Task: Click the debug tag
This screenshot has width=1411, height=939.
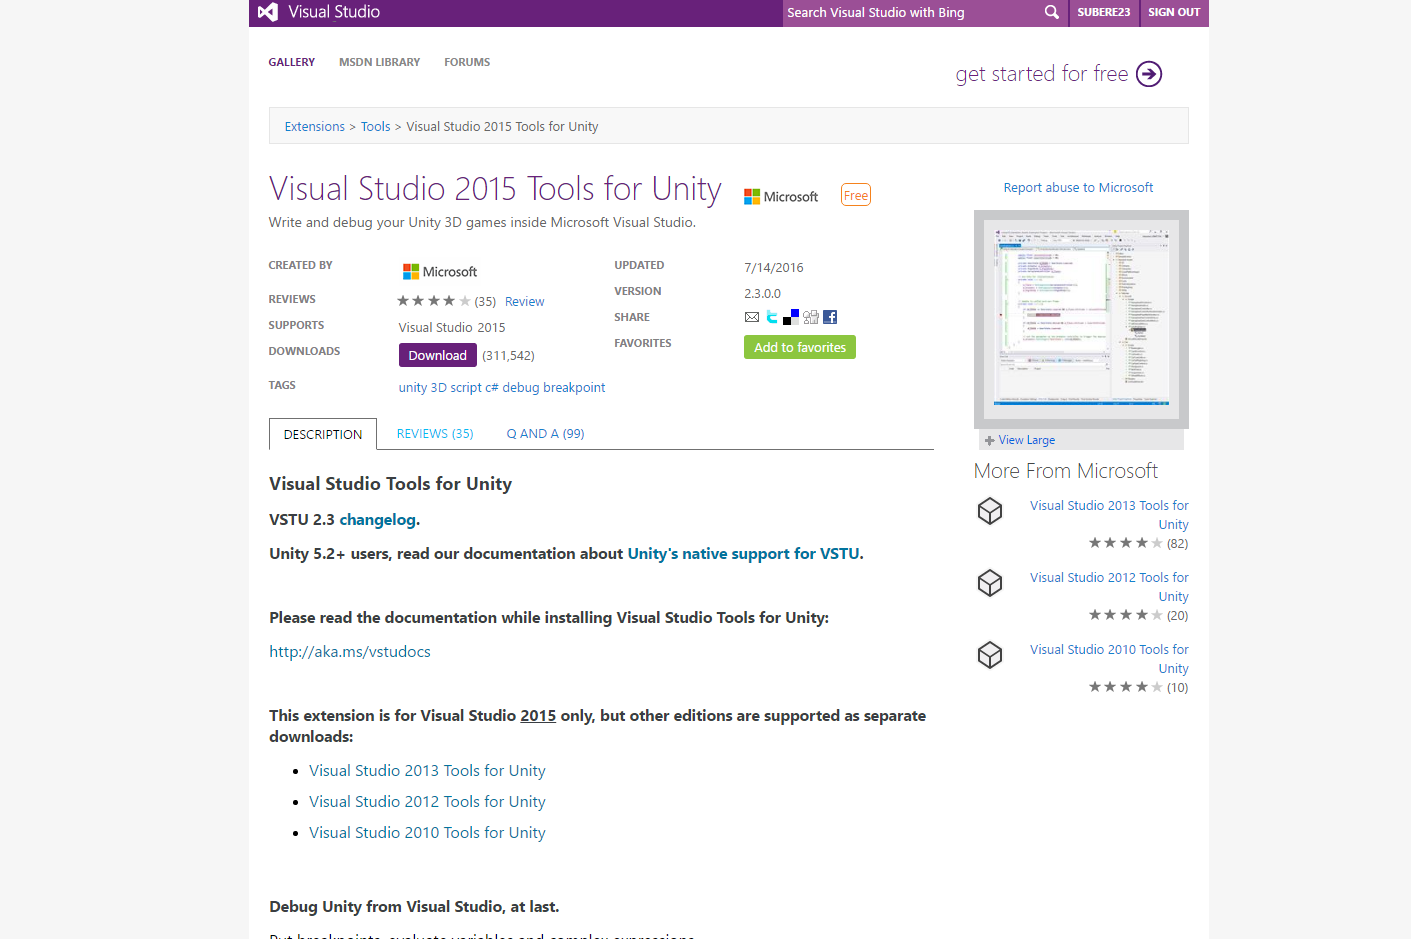Action: [x=521, y=388]
